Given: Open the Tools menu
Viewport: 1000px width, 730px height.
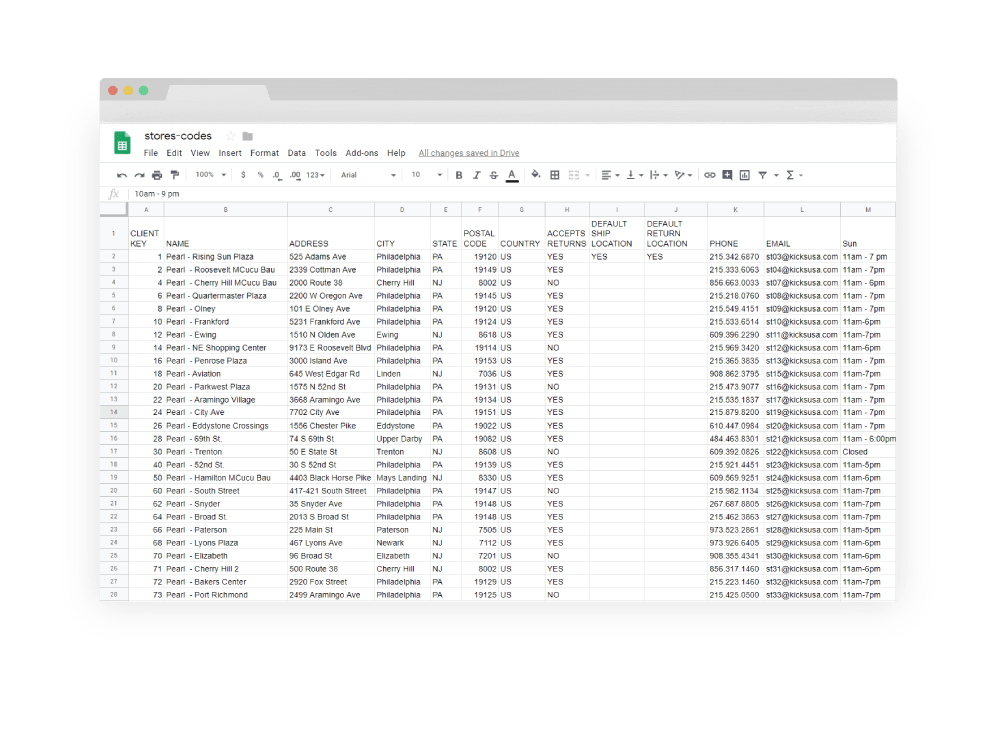Looking at the screenshot, I should pos(325,153).
